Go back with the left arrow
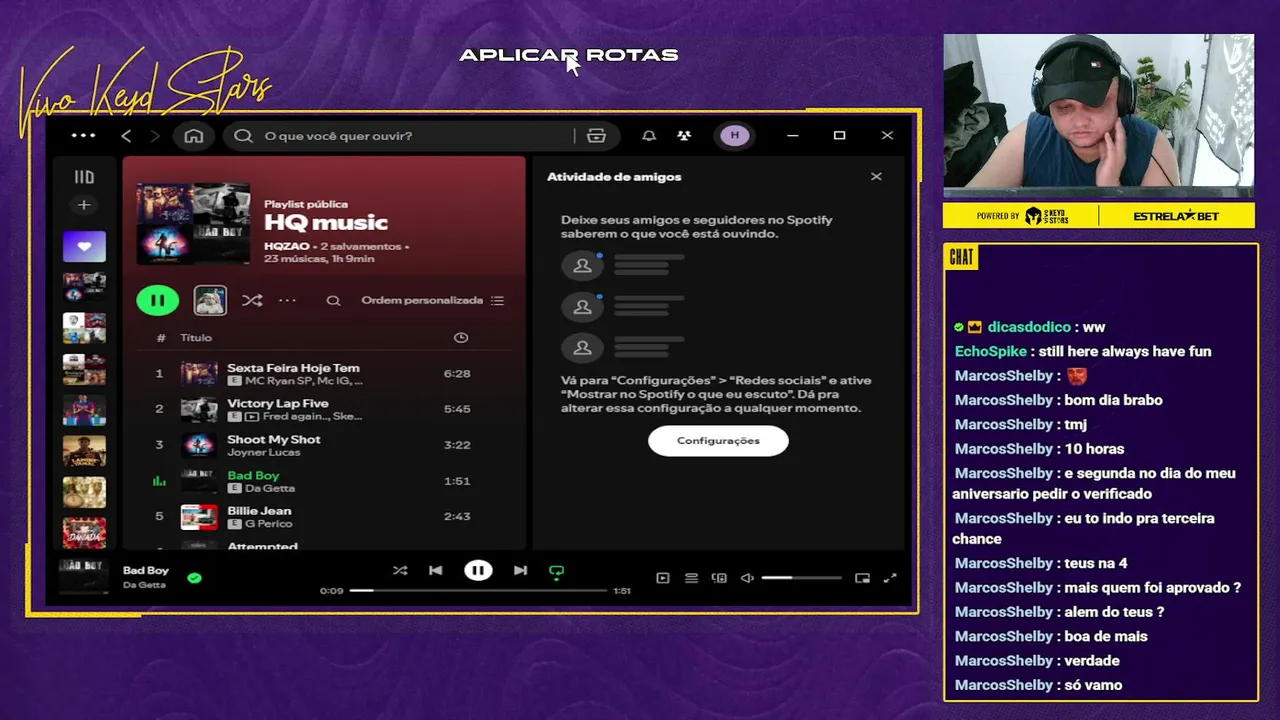The image size is (1280, 720). click(x=126, y=136)
